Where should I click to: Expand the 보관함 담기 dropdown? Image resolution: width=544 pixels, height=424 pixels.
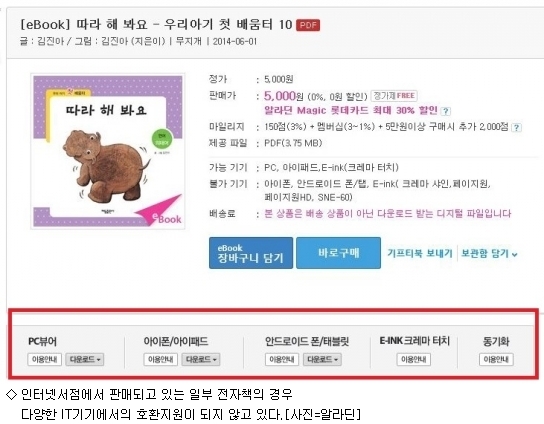489,253
